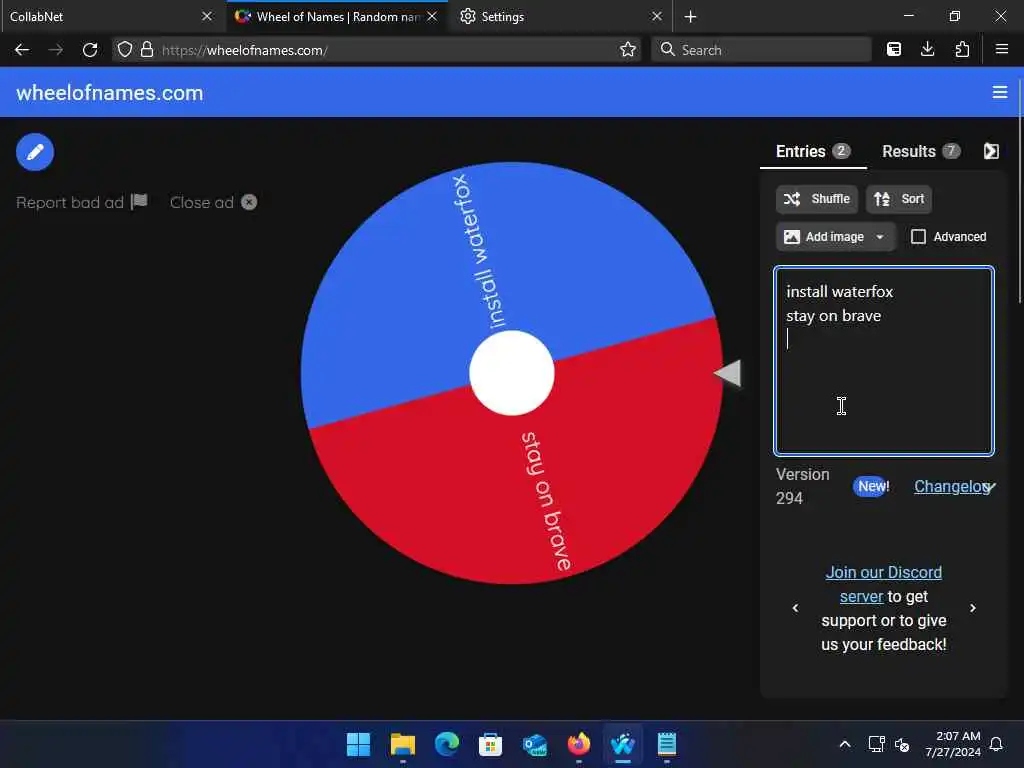Screen dimensions: 1024x768
Task: Click inside the entries text box
Action: pyautogui.click(x=884, y=360)
